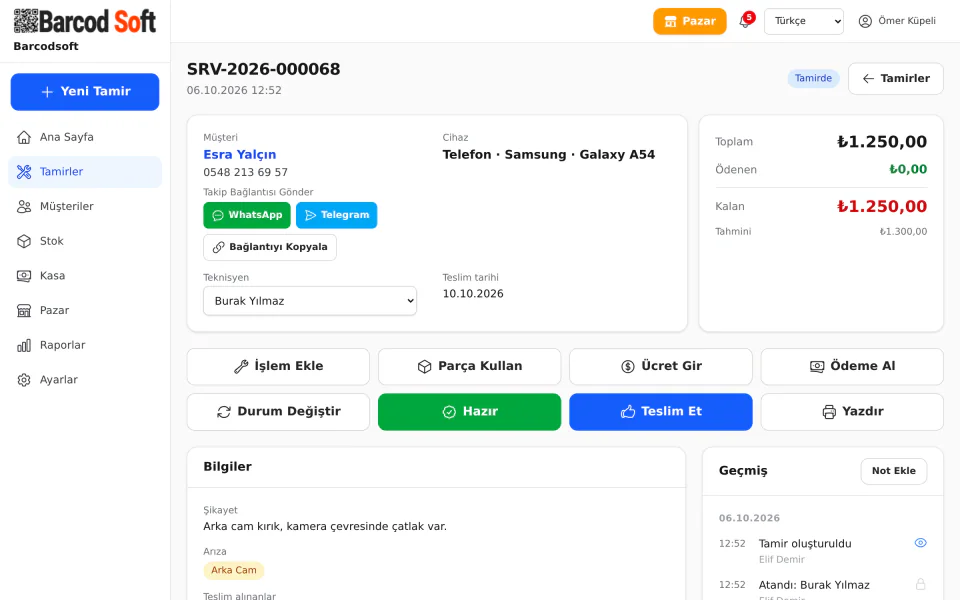
Task: Click the Barcodsoft company name
Action: [46, 47]
